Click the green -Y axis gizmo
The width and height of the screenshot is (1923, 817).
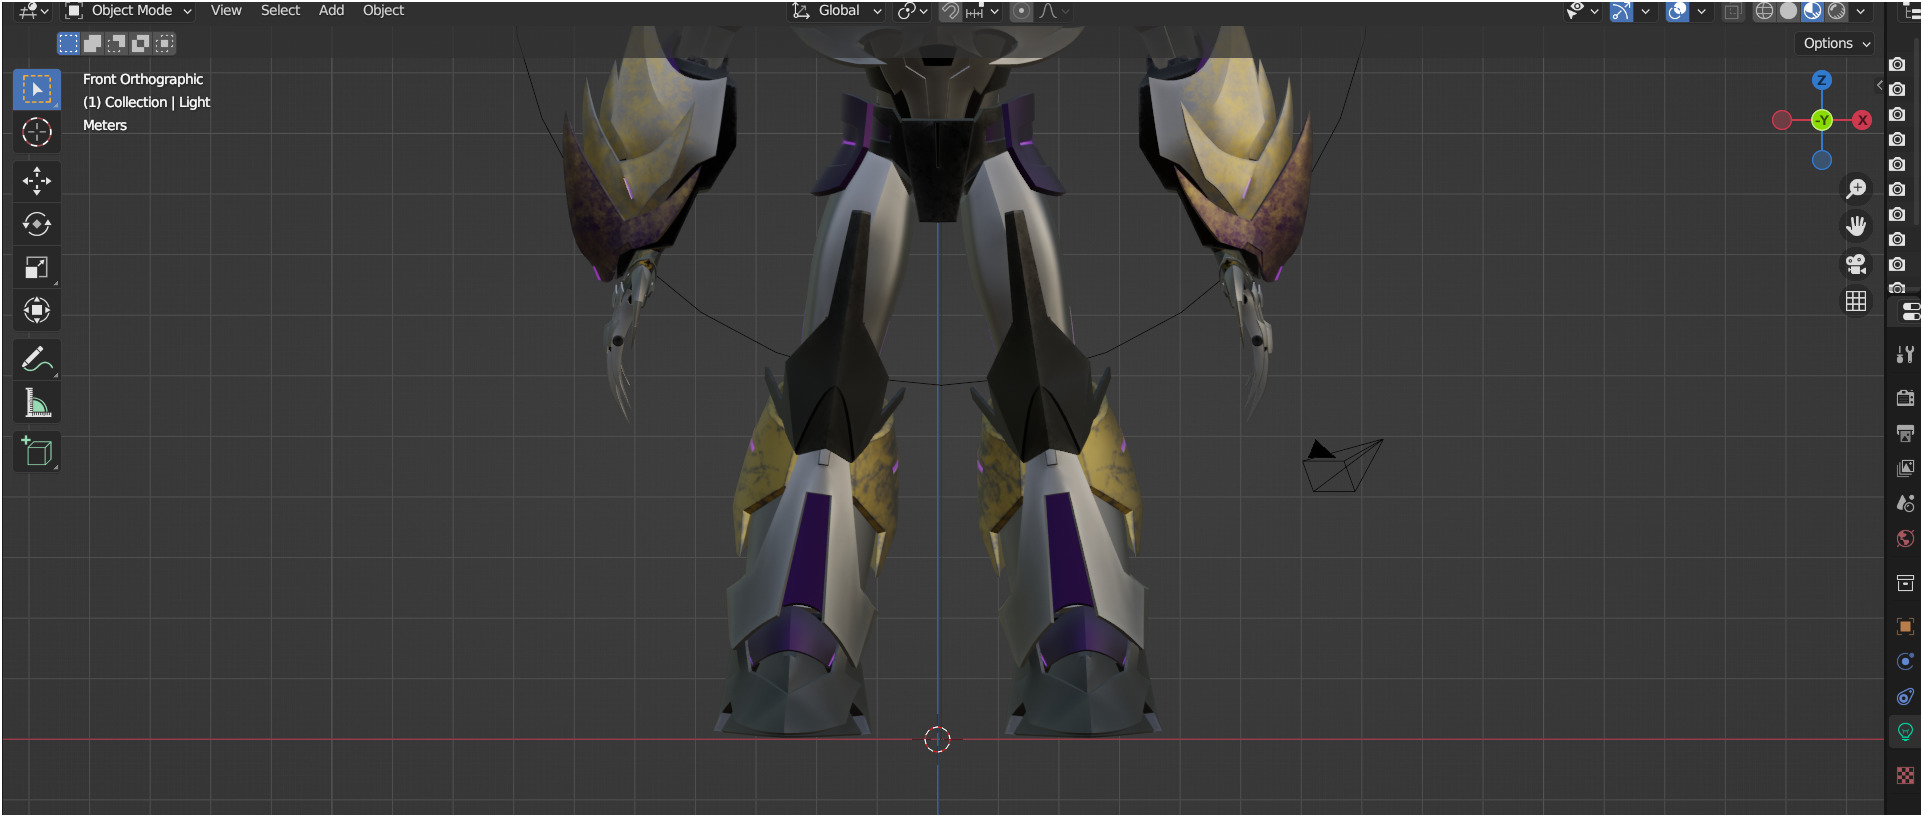coord(1822,120)
